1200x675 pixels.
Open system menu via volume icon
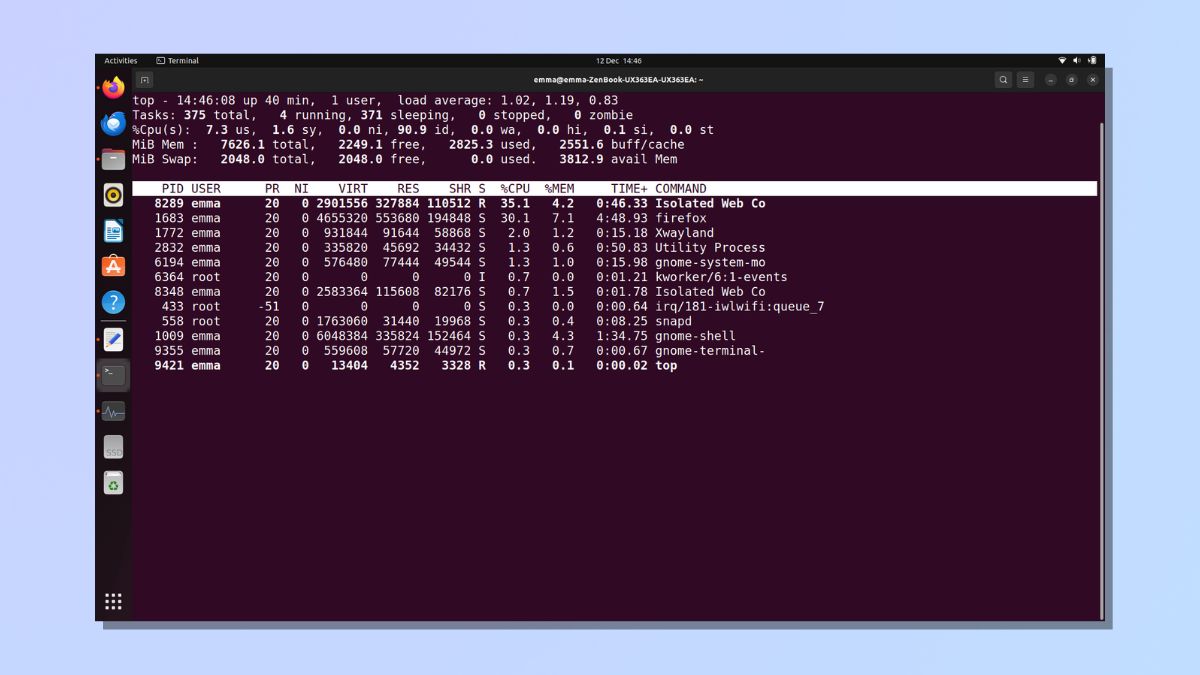pyautogui.click(x=1077, y=61)
